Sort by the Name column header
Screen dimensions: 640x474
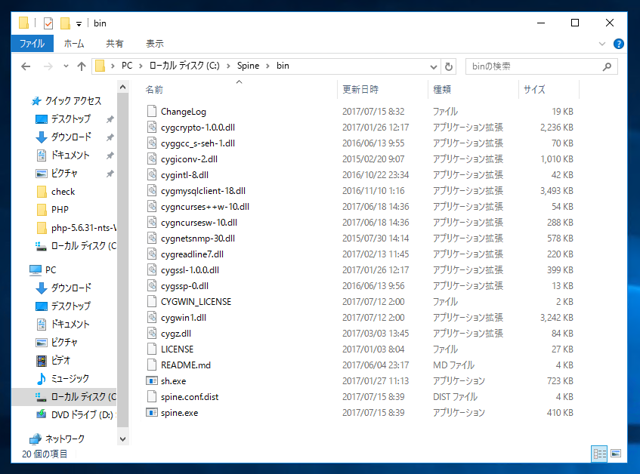point(240,89)
